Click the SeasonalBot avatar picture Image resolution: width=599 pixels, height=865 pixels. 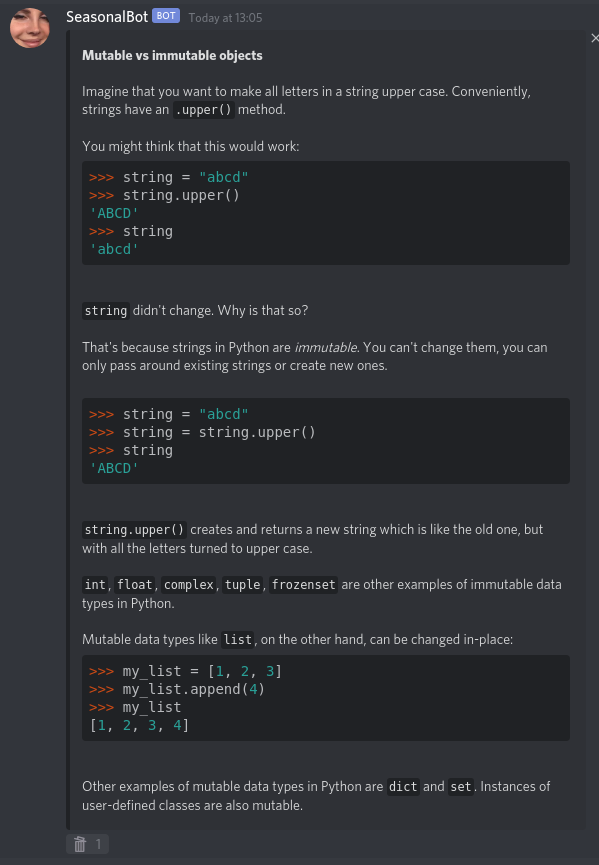(30, 28)
